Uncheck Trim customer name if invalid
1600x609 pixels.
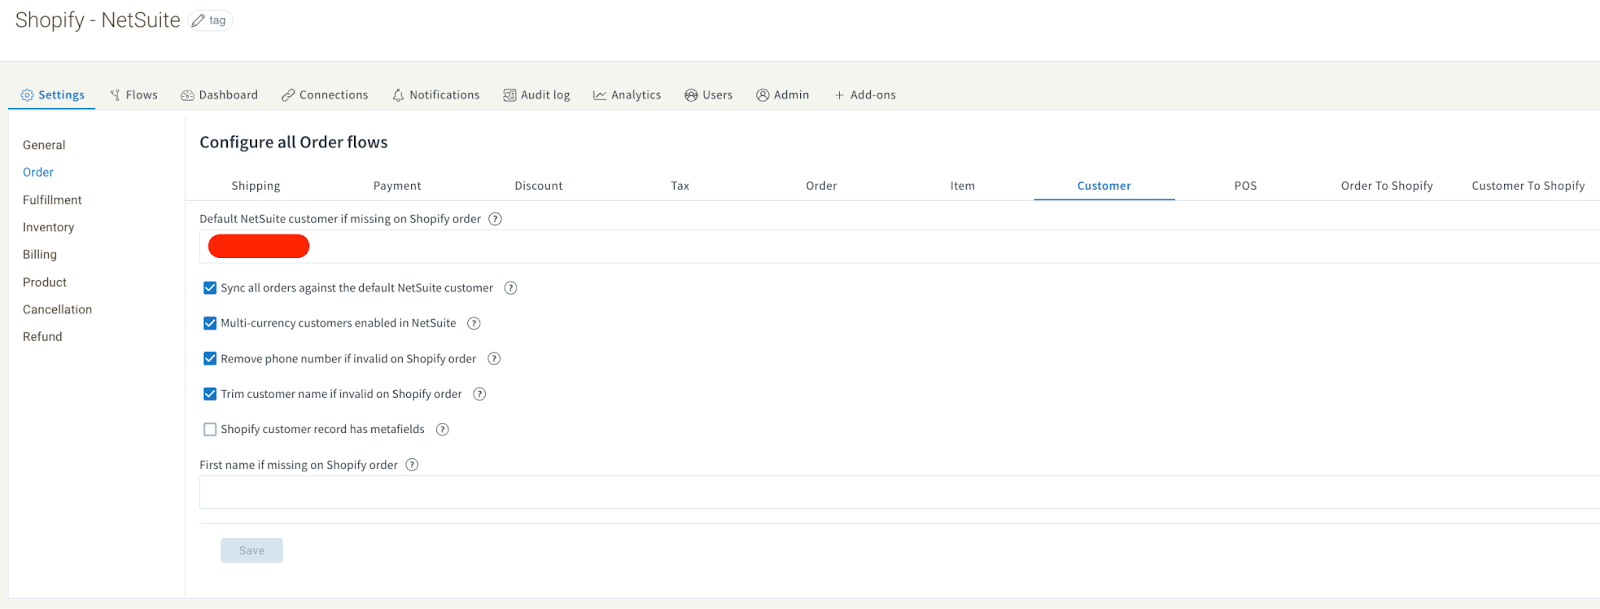pyautogui.click(x=210, y=394)
